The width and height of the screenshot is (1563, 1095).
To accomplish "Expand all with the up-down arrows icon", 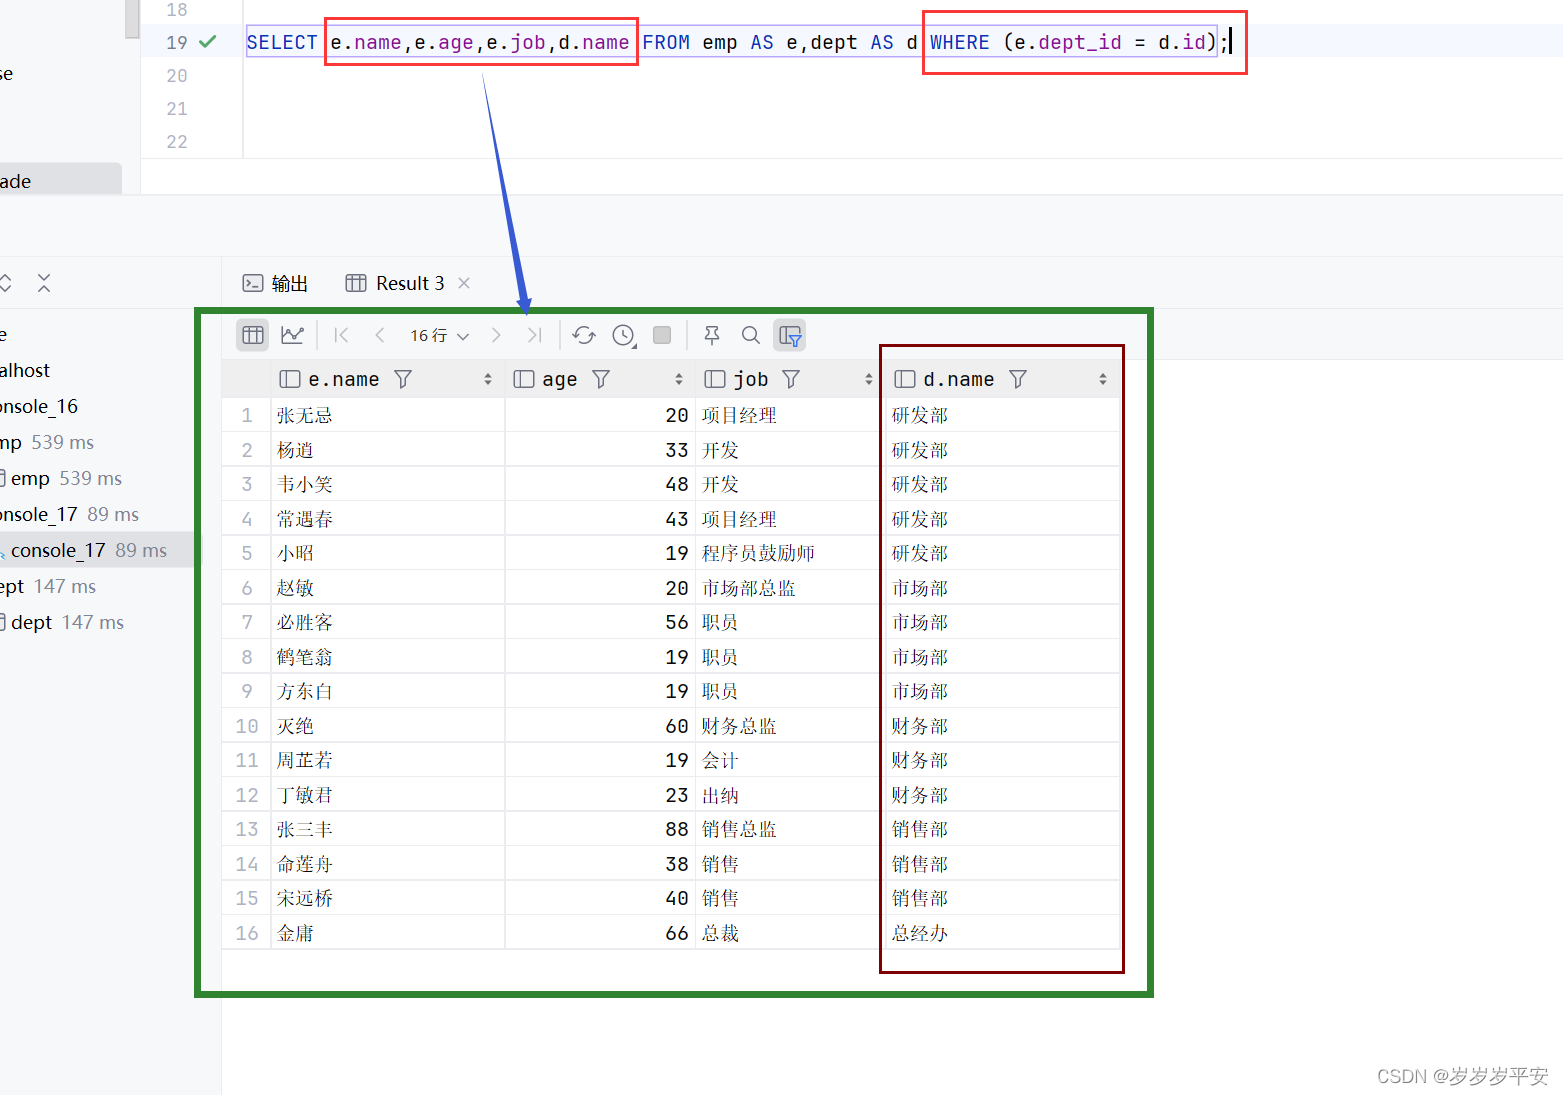I will (6, 283).
